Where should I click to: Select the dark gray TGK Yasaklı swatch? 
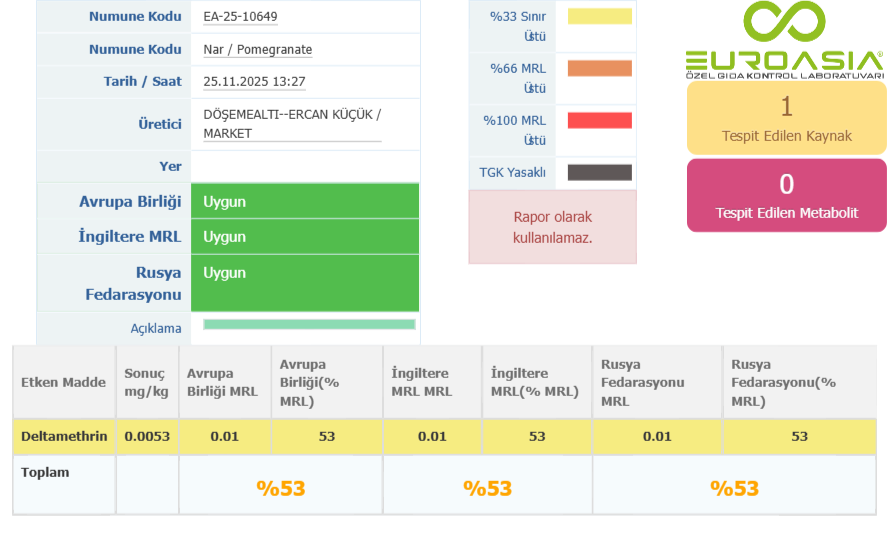click(599, 172)
